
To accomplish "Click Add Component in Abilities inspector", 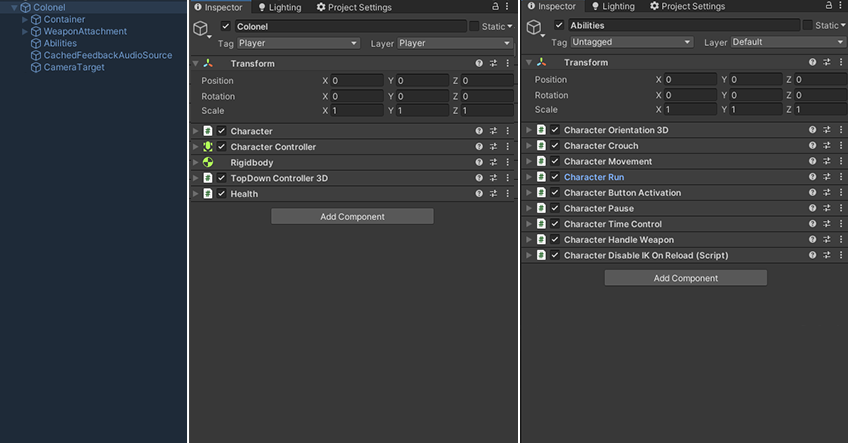I will click(x=686, y=278).
